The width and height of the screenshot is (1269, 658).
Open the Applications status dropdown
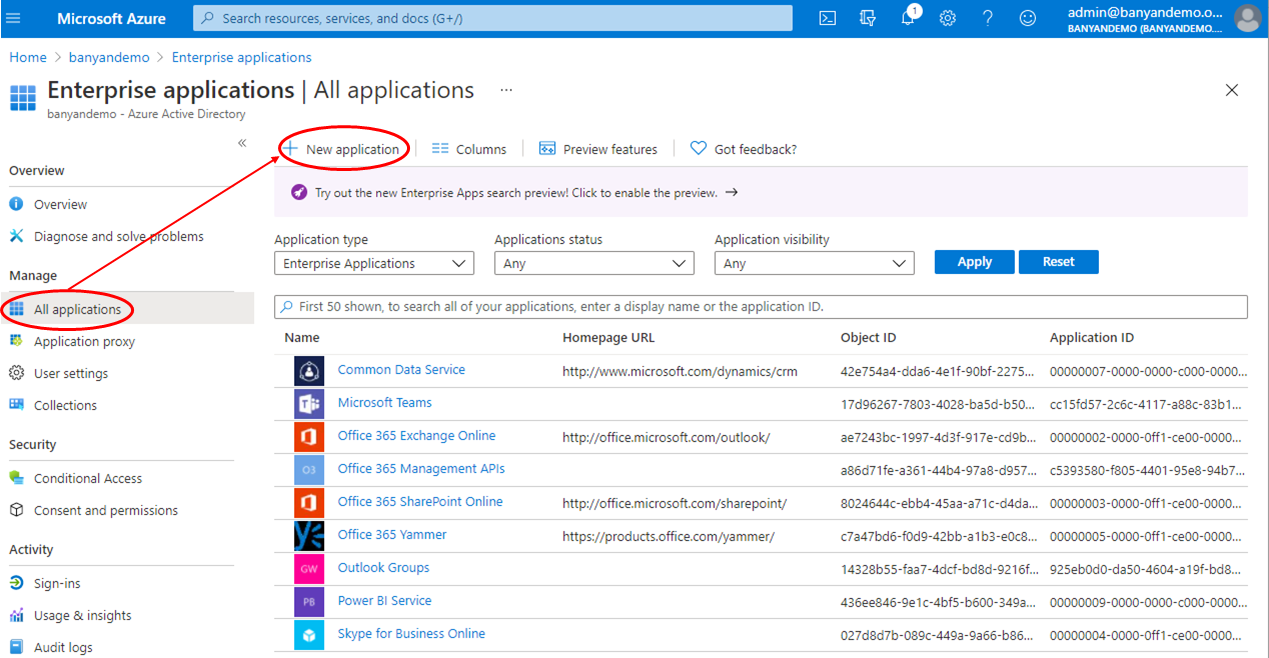[594, 264]
